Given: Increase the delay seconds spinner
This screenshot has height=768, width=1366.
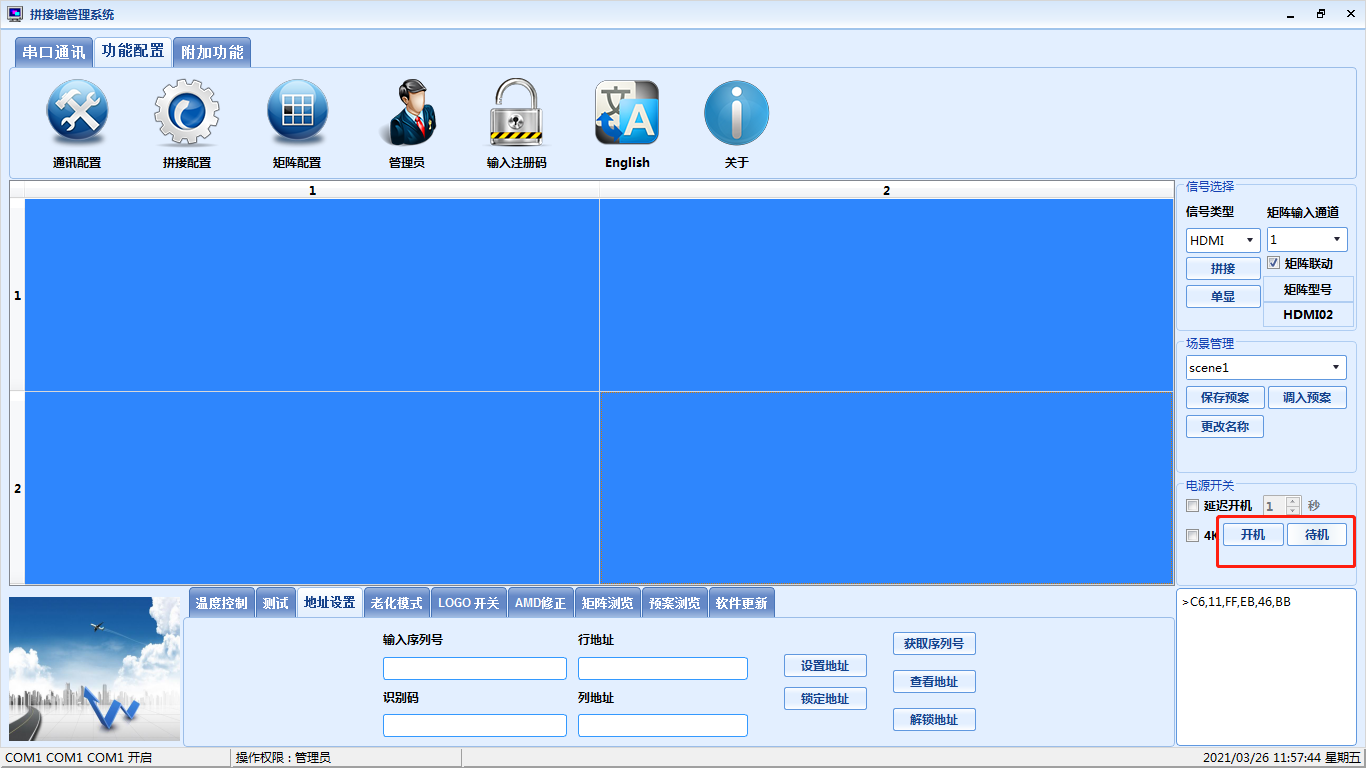Looking at the screenshot, I should coord(1292,501).
